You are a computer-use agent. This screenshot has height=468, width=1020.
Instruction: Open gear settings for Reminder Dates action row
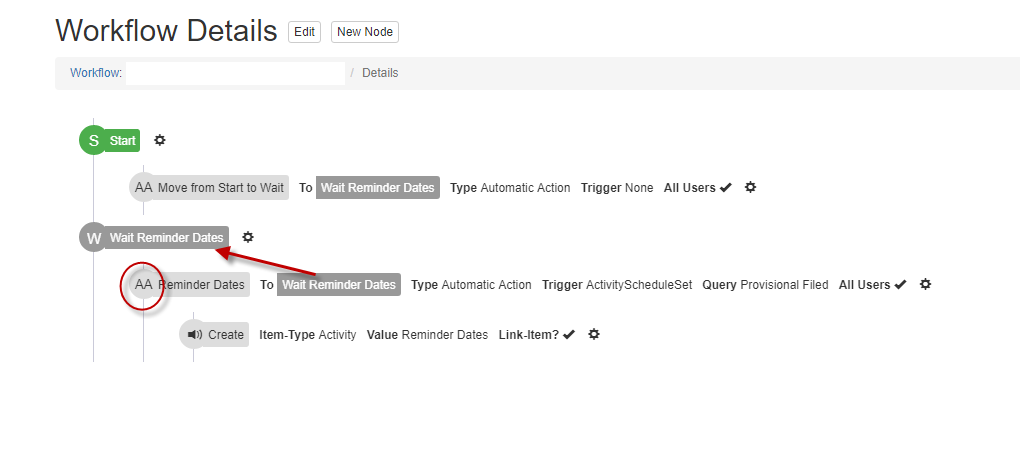pyautogui.click(x=925, y=284)
